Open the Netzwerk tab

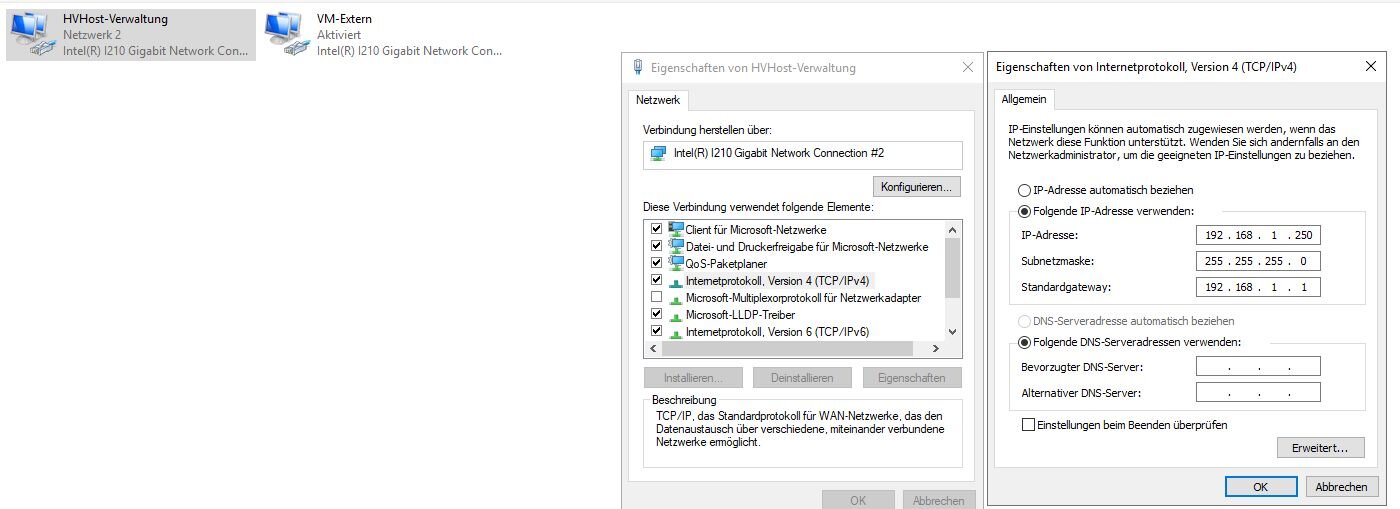pos(658,100)
